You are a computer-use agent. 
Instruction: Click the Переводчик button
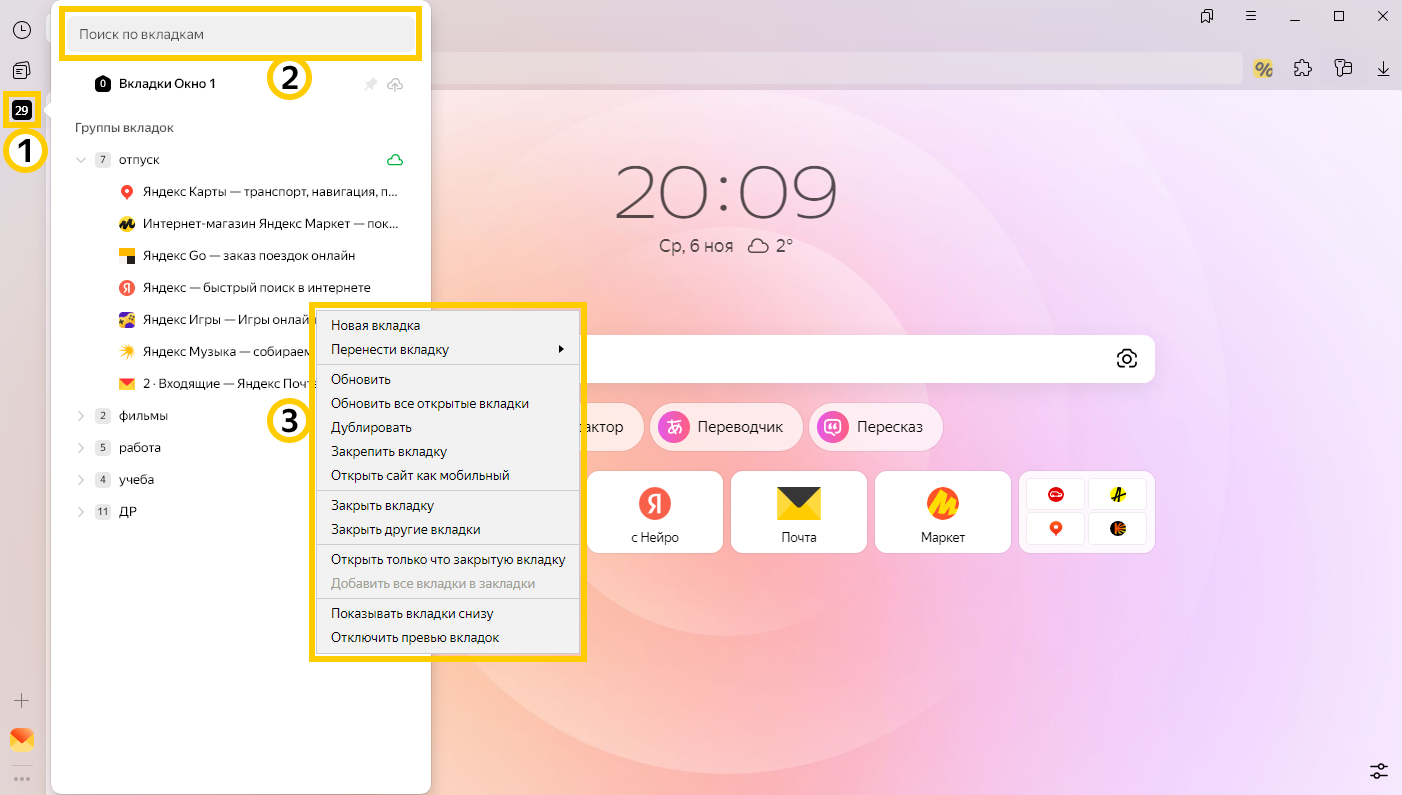(x=726, y=428)
